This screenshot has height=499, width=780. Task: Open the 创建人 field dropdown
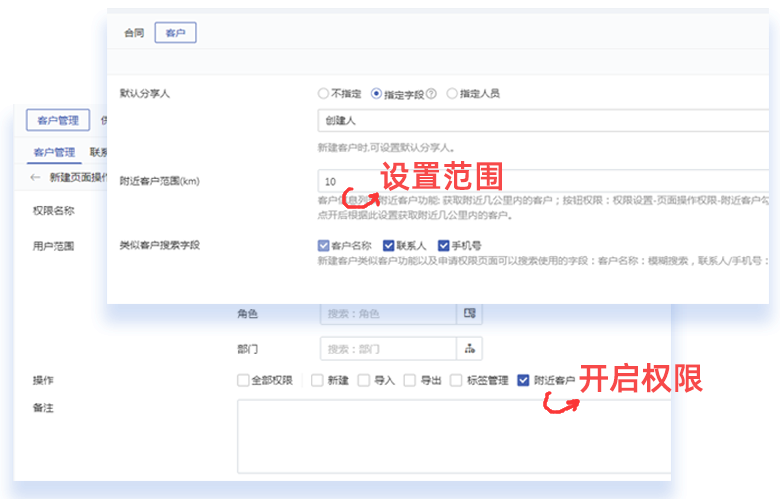tap(543, 120)
